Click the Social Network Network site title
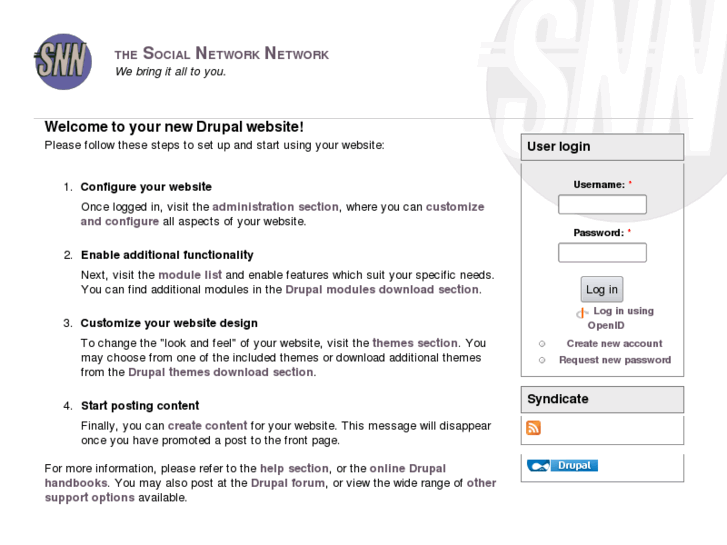Screen dimensions: 727x545 (x=221, y=54)
